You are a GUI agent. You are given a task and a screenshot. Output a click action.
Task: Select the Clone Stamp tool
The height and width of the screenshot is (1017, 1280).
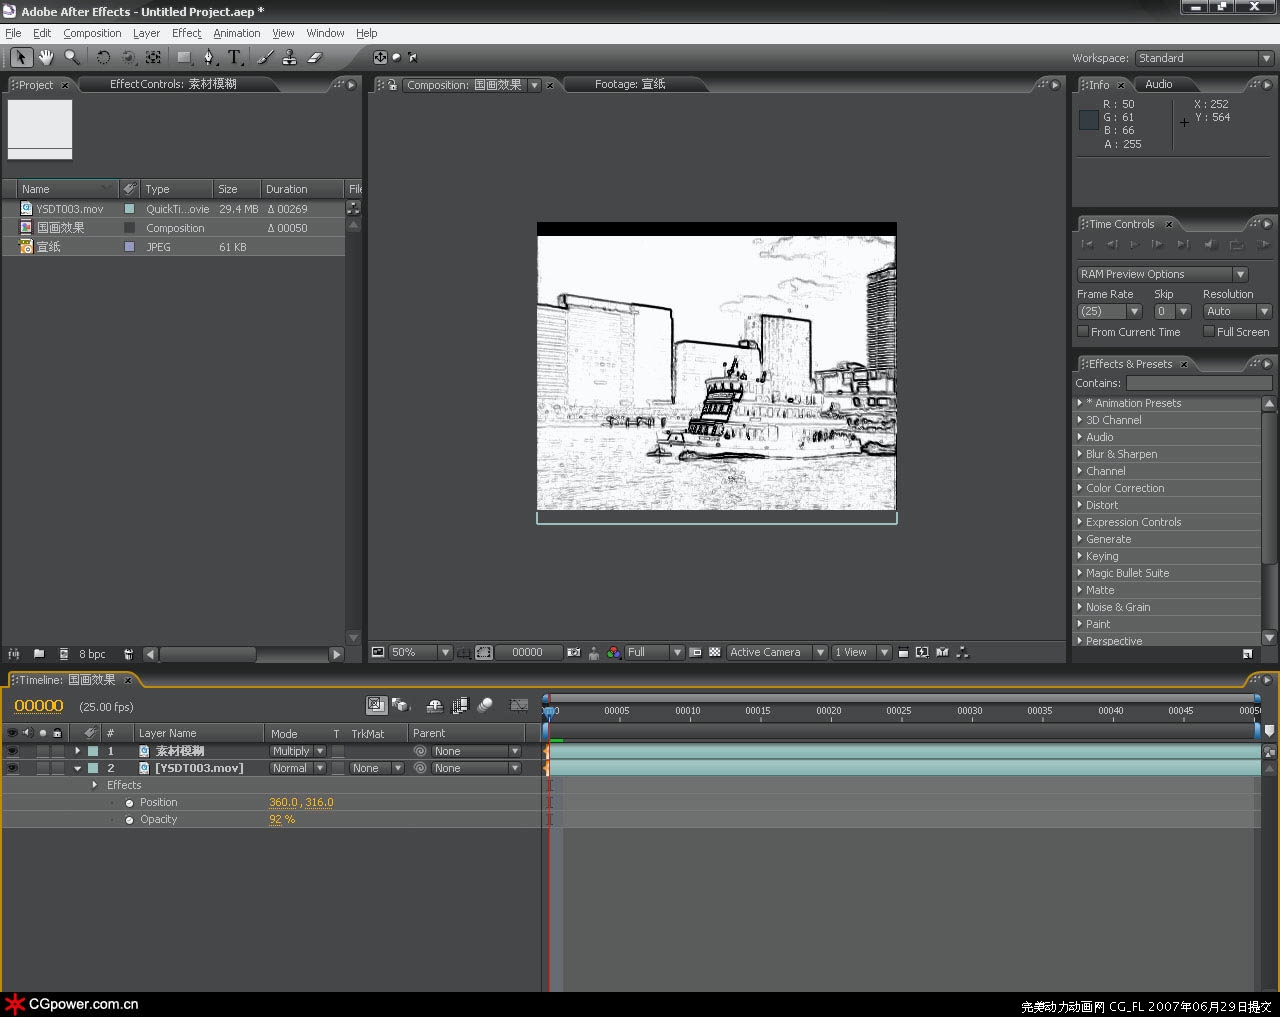click(289, 58)
